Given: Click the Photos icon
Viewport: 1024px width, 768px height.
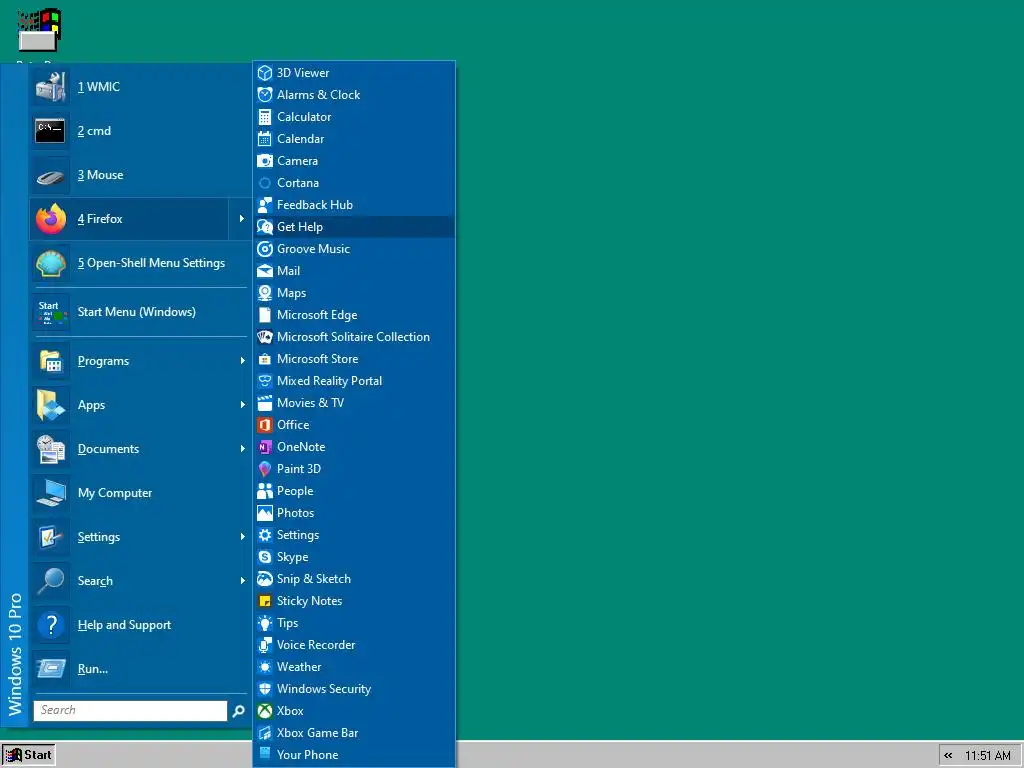Looking at the screenshot, I should click(264, 513).
